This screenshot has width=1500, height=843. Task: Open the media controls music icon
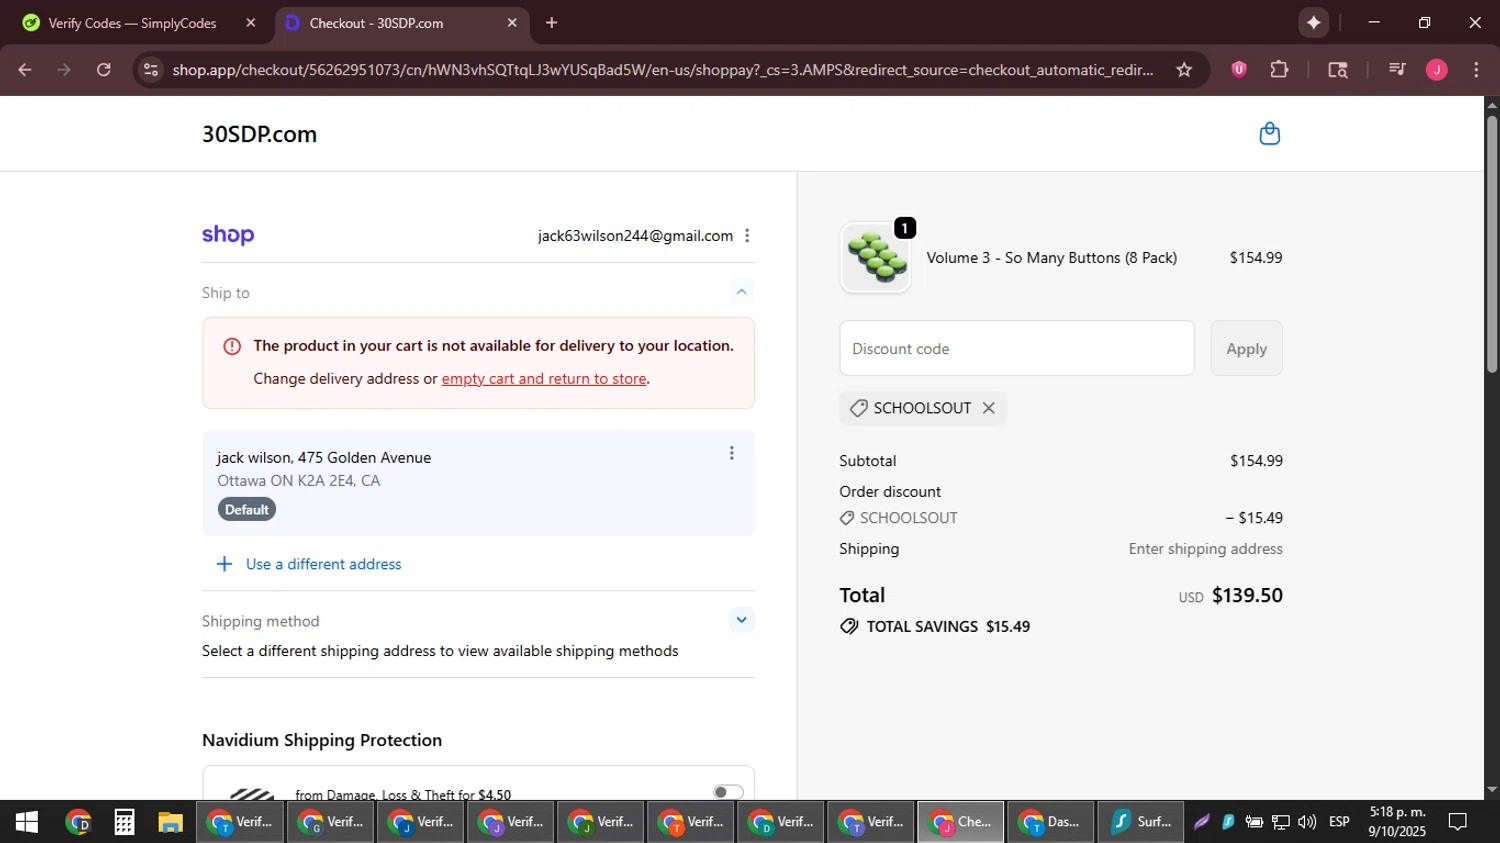1397,70
